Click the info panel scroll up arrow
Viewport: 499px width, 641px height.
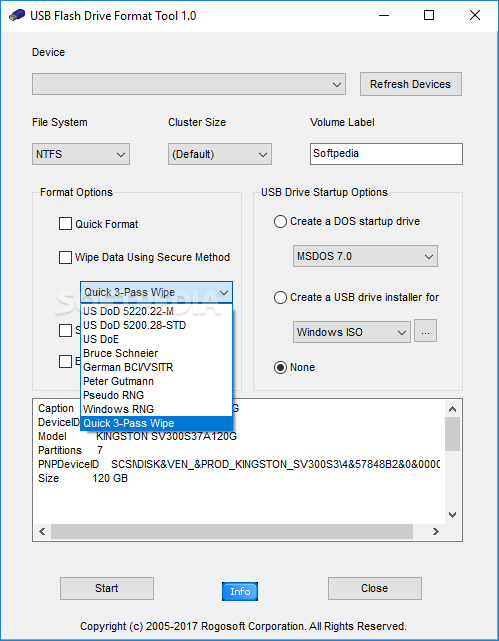point(452,409)
